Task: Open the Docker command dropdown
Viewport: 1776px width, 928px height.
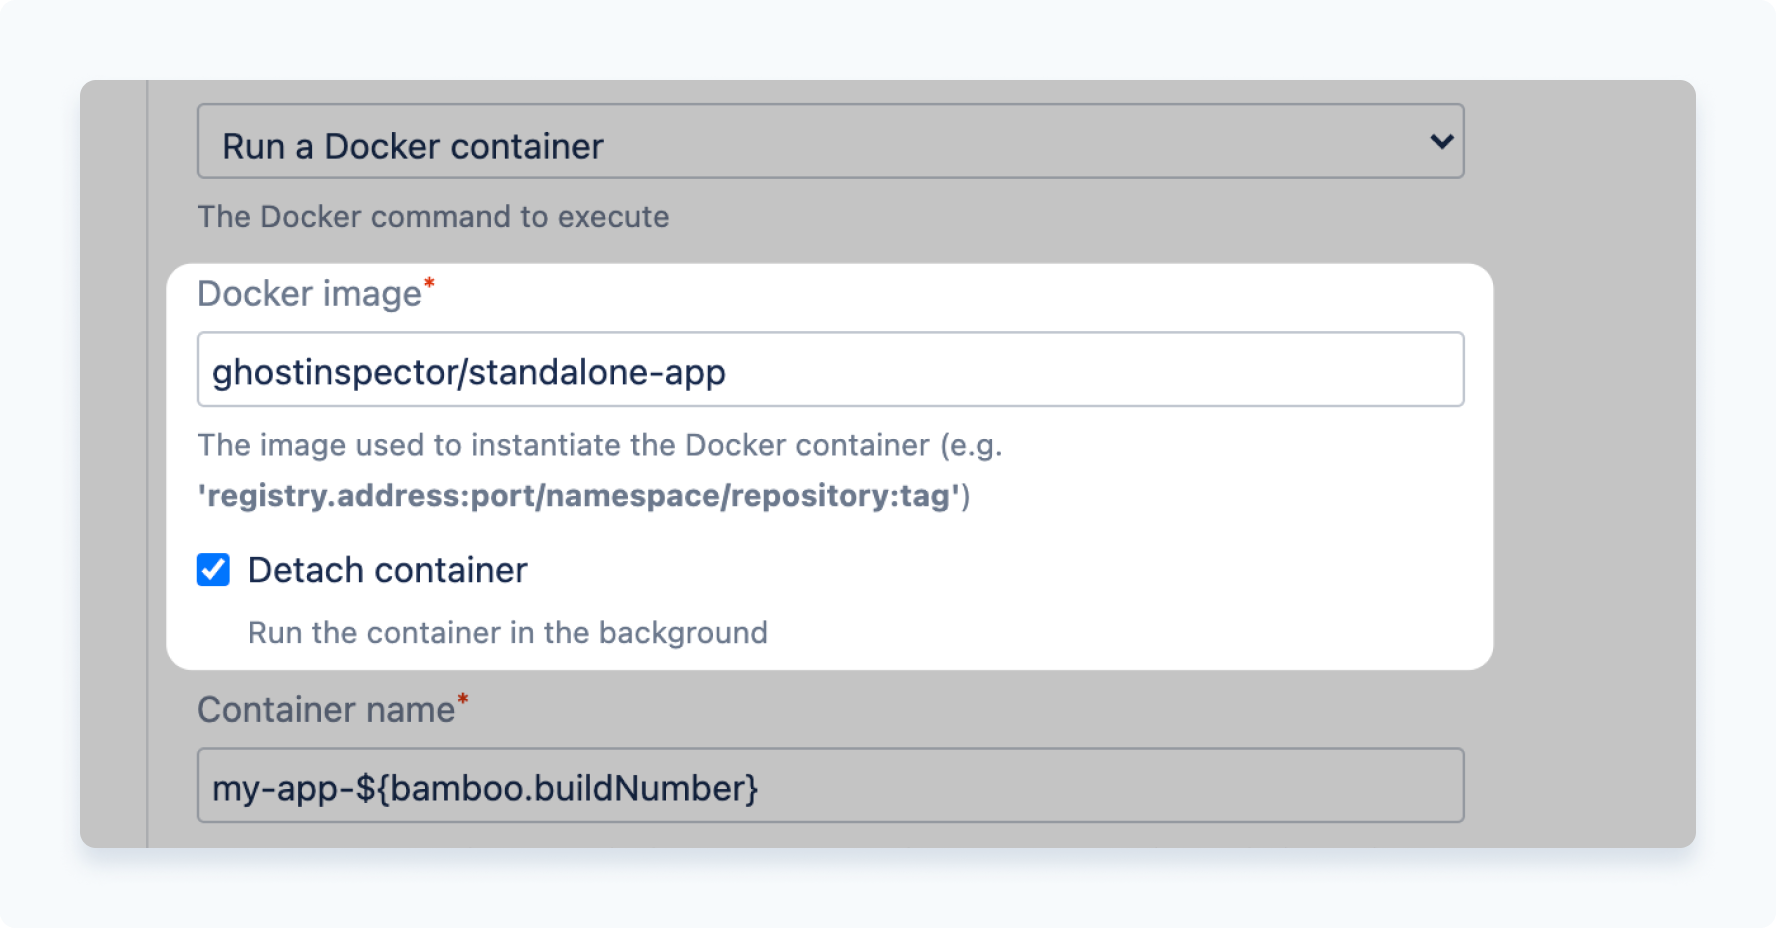Action: [x=830, y=142]
